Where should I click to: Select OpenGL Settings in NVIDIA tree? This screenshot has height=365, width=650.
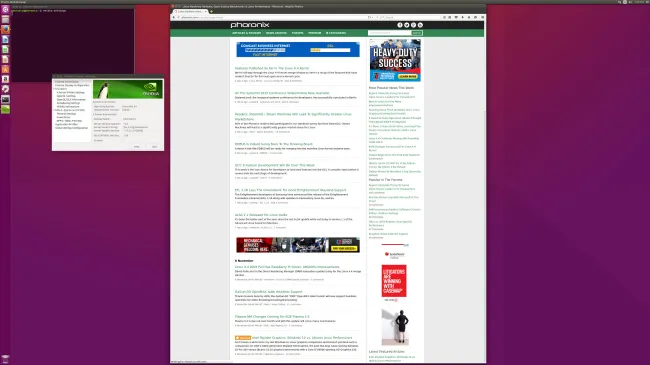[x=66, y=96]
